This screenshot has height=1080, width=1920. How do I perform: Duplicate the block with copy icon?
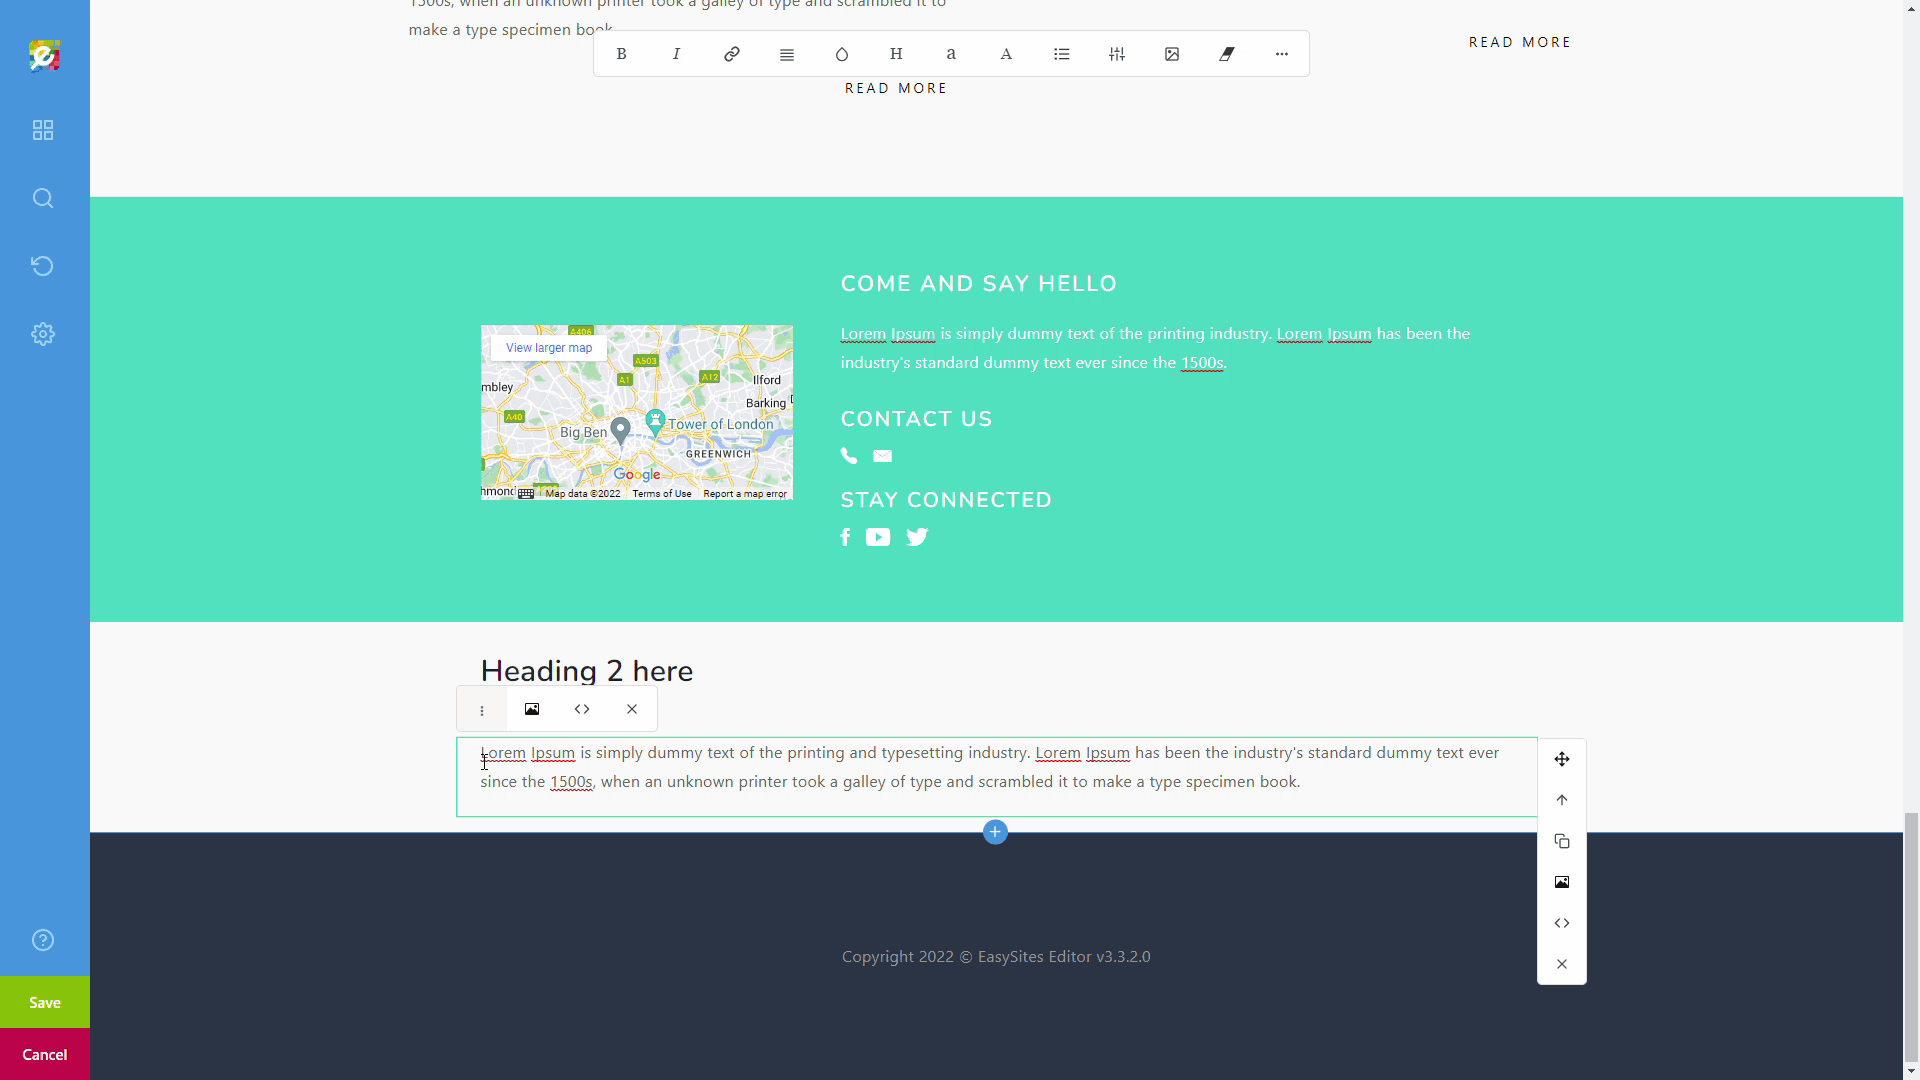[x=1562, y=841]
